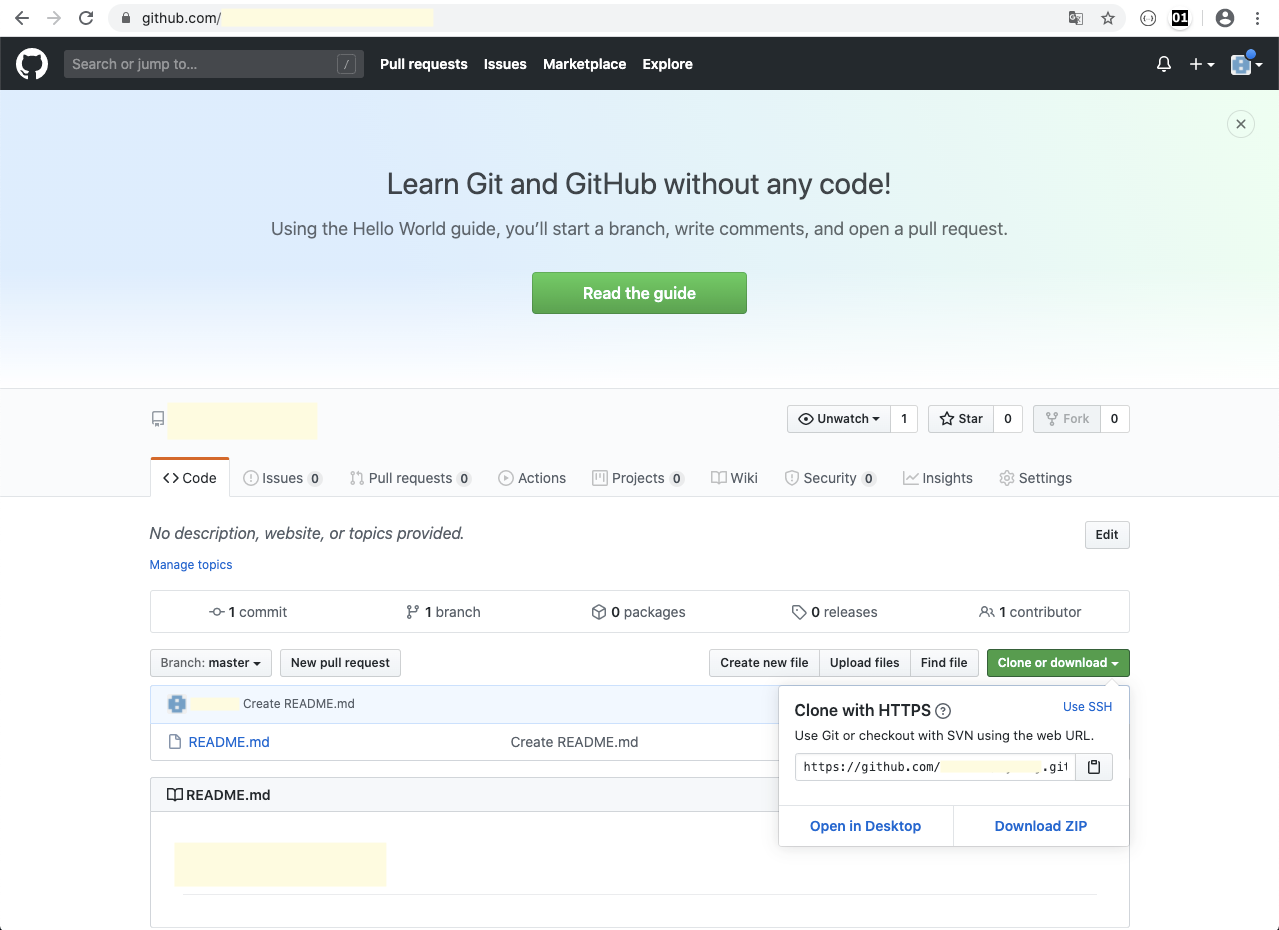This screenshot has width=1279, height=930.
Task: Focus the GitHub search box
Action: click(214, 64)
